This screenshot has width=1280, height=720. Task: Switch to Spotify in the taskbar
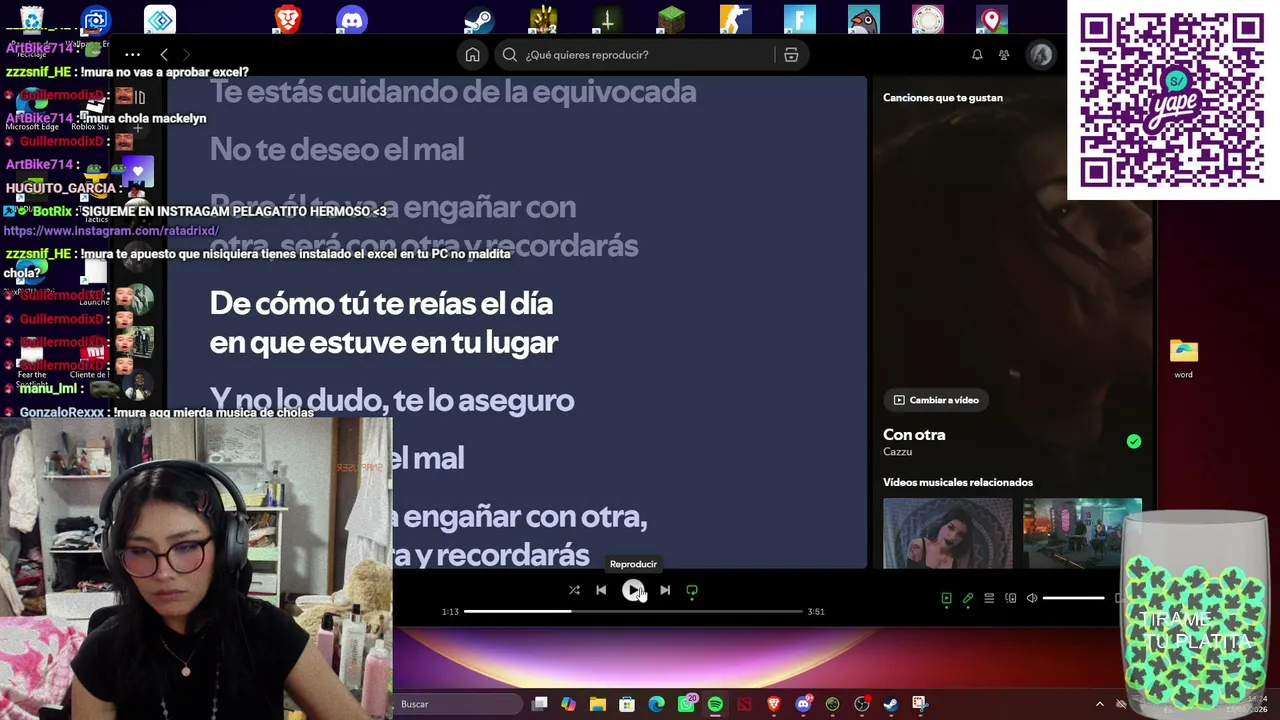[715, 704]
